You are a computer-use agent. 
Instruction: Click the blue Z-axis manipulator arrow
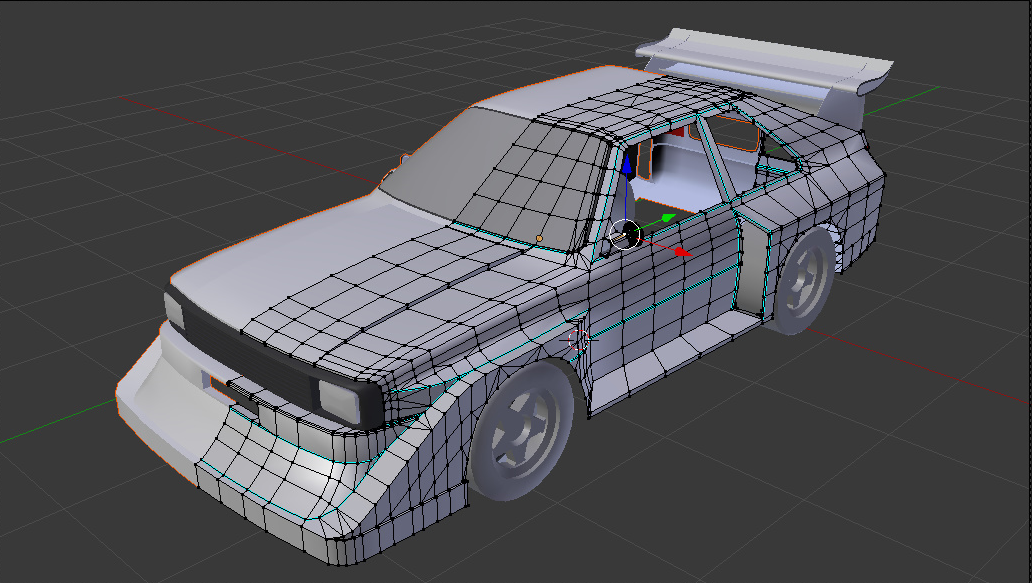pyautogui.click(x=627, y=166)
